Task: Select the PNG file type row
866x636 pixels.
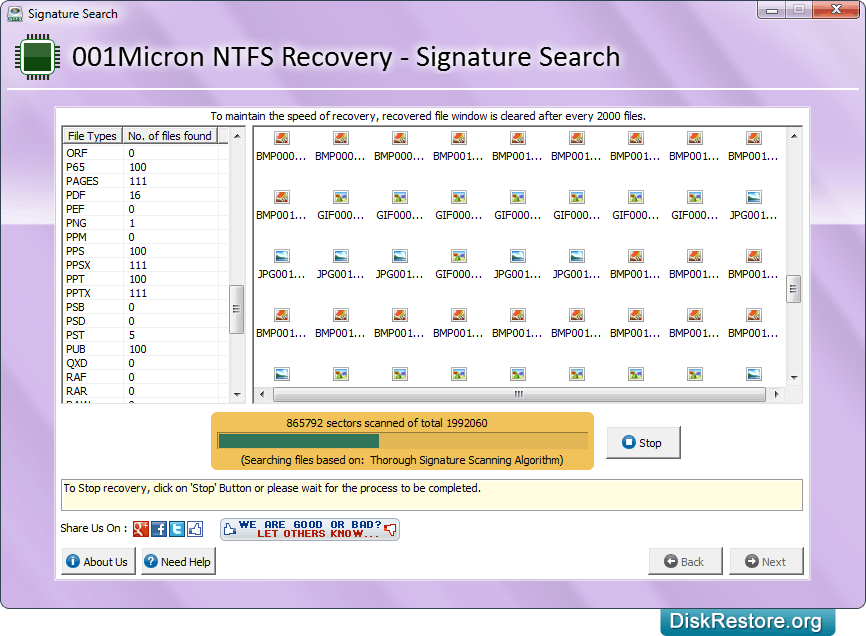Action: point(146,223)
